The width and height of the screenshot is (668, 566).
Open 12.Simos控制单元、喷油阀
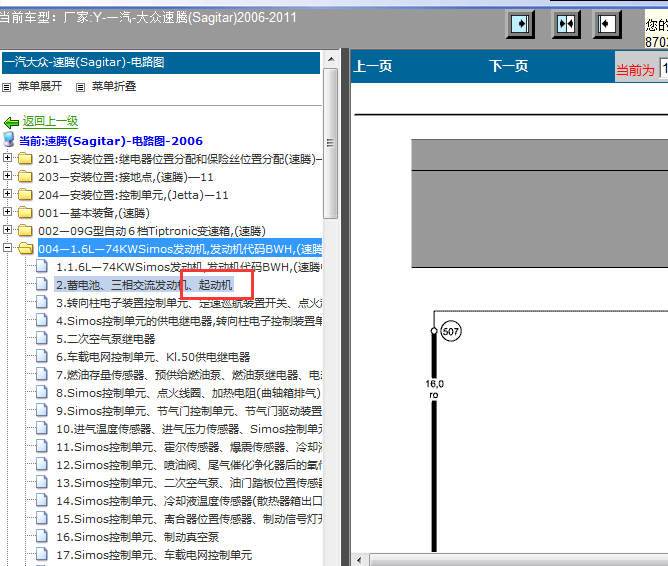point(189,465)
